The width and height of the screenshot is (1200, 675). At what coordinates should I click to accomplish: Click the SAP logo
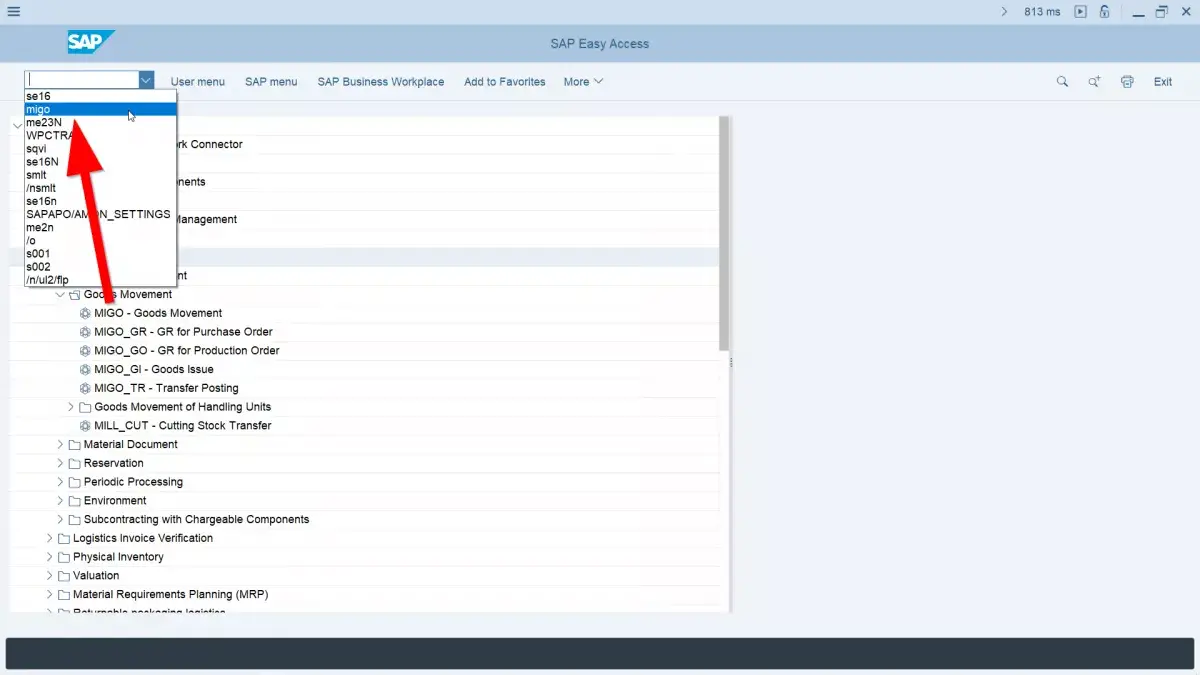tap(91, 43)
